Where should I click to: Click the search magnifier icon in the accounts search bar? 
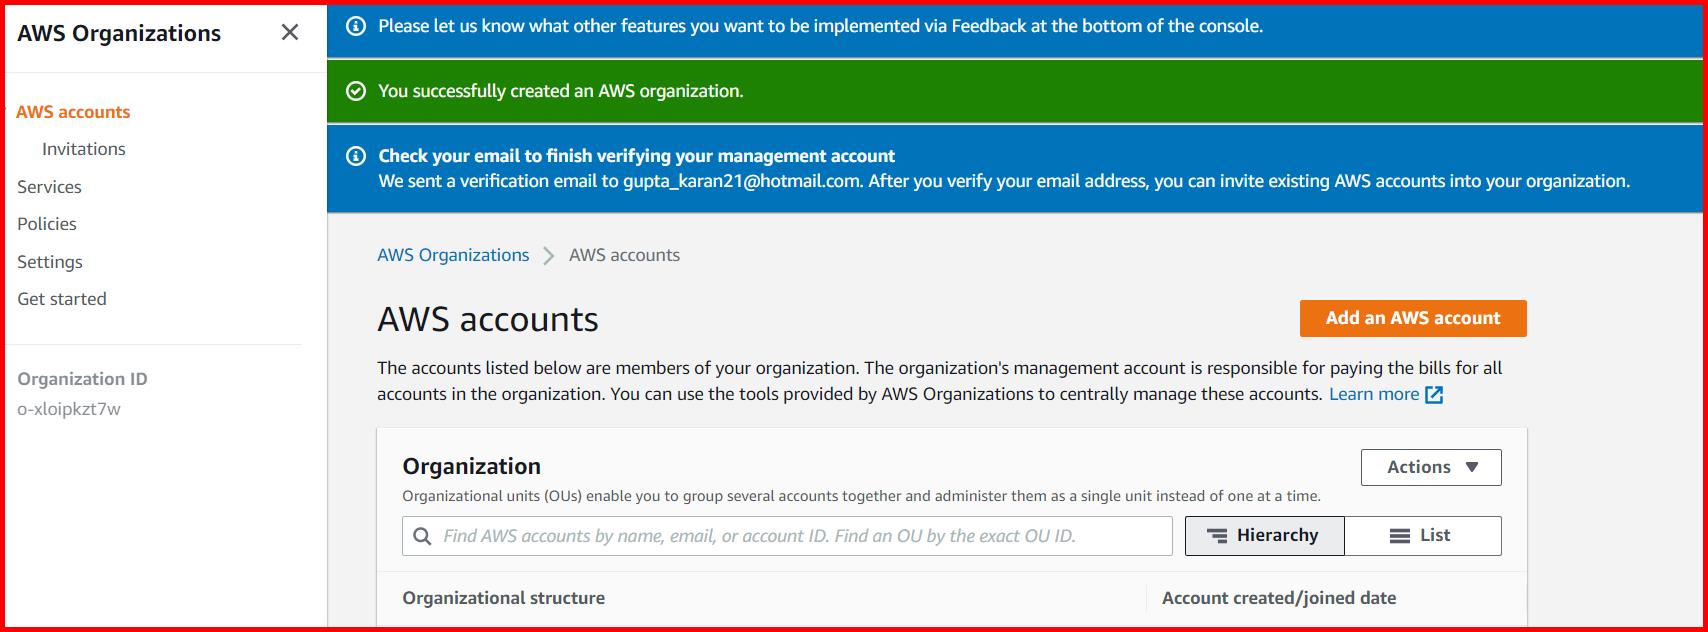[421, 535]
